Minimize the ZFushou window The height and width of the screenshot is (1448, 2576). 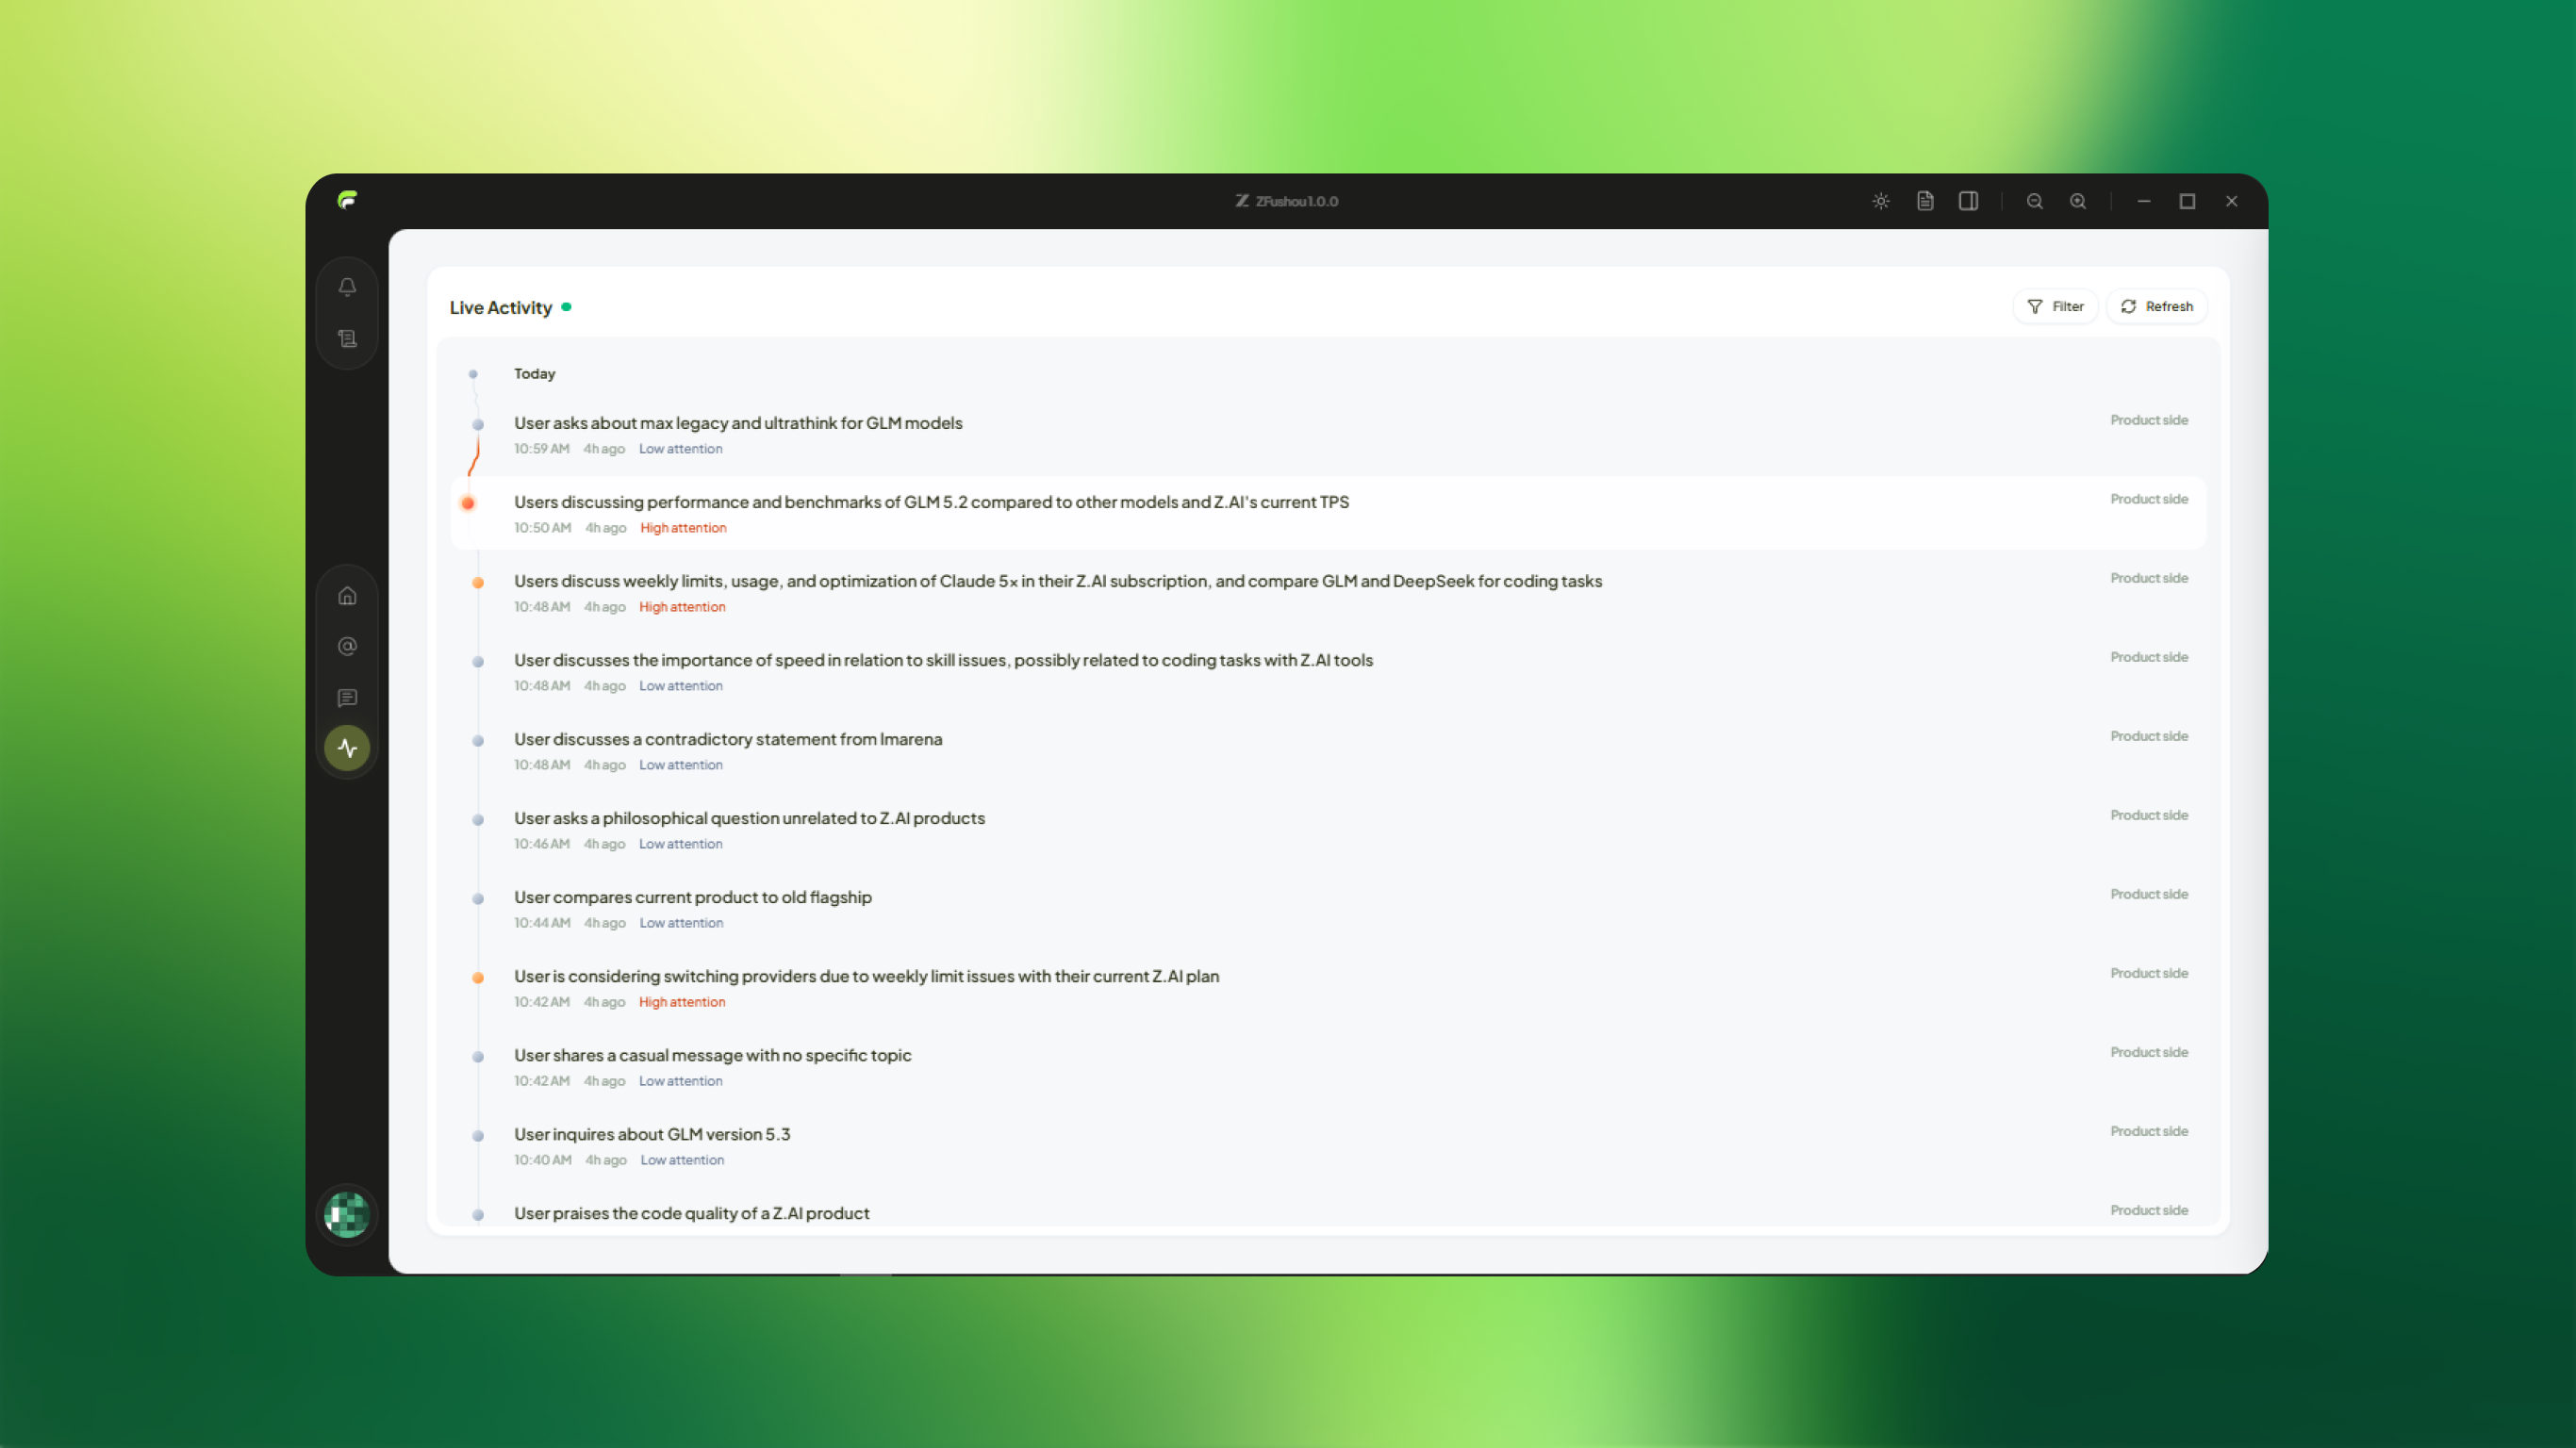pos(2144,201)
